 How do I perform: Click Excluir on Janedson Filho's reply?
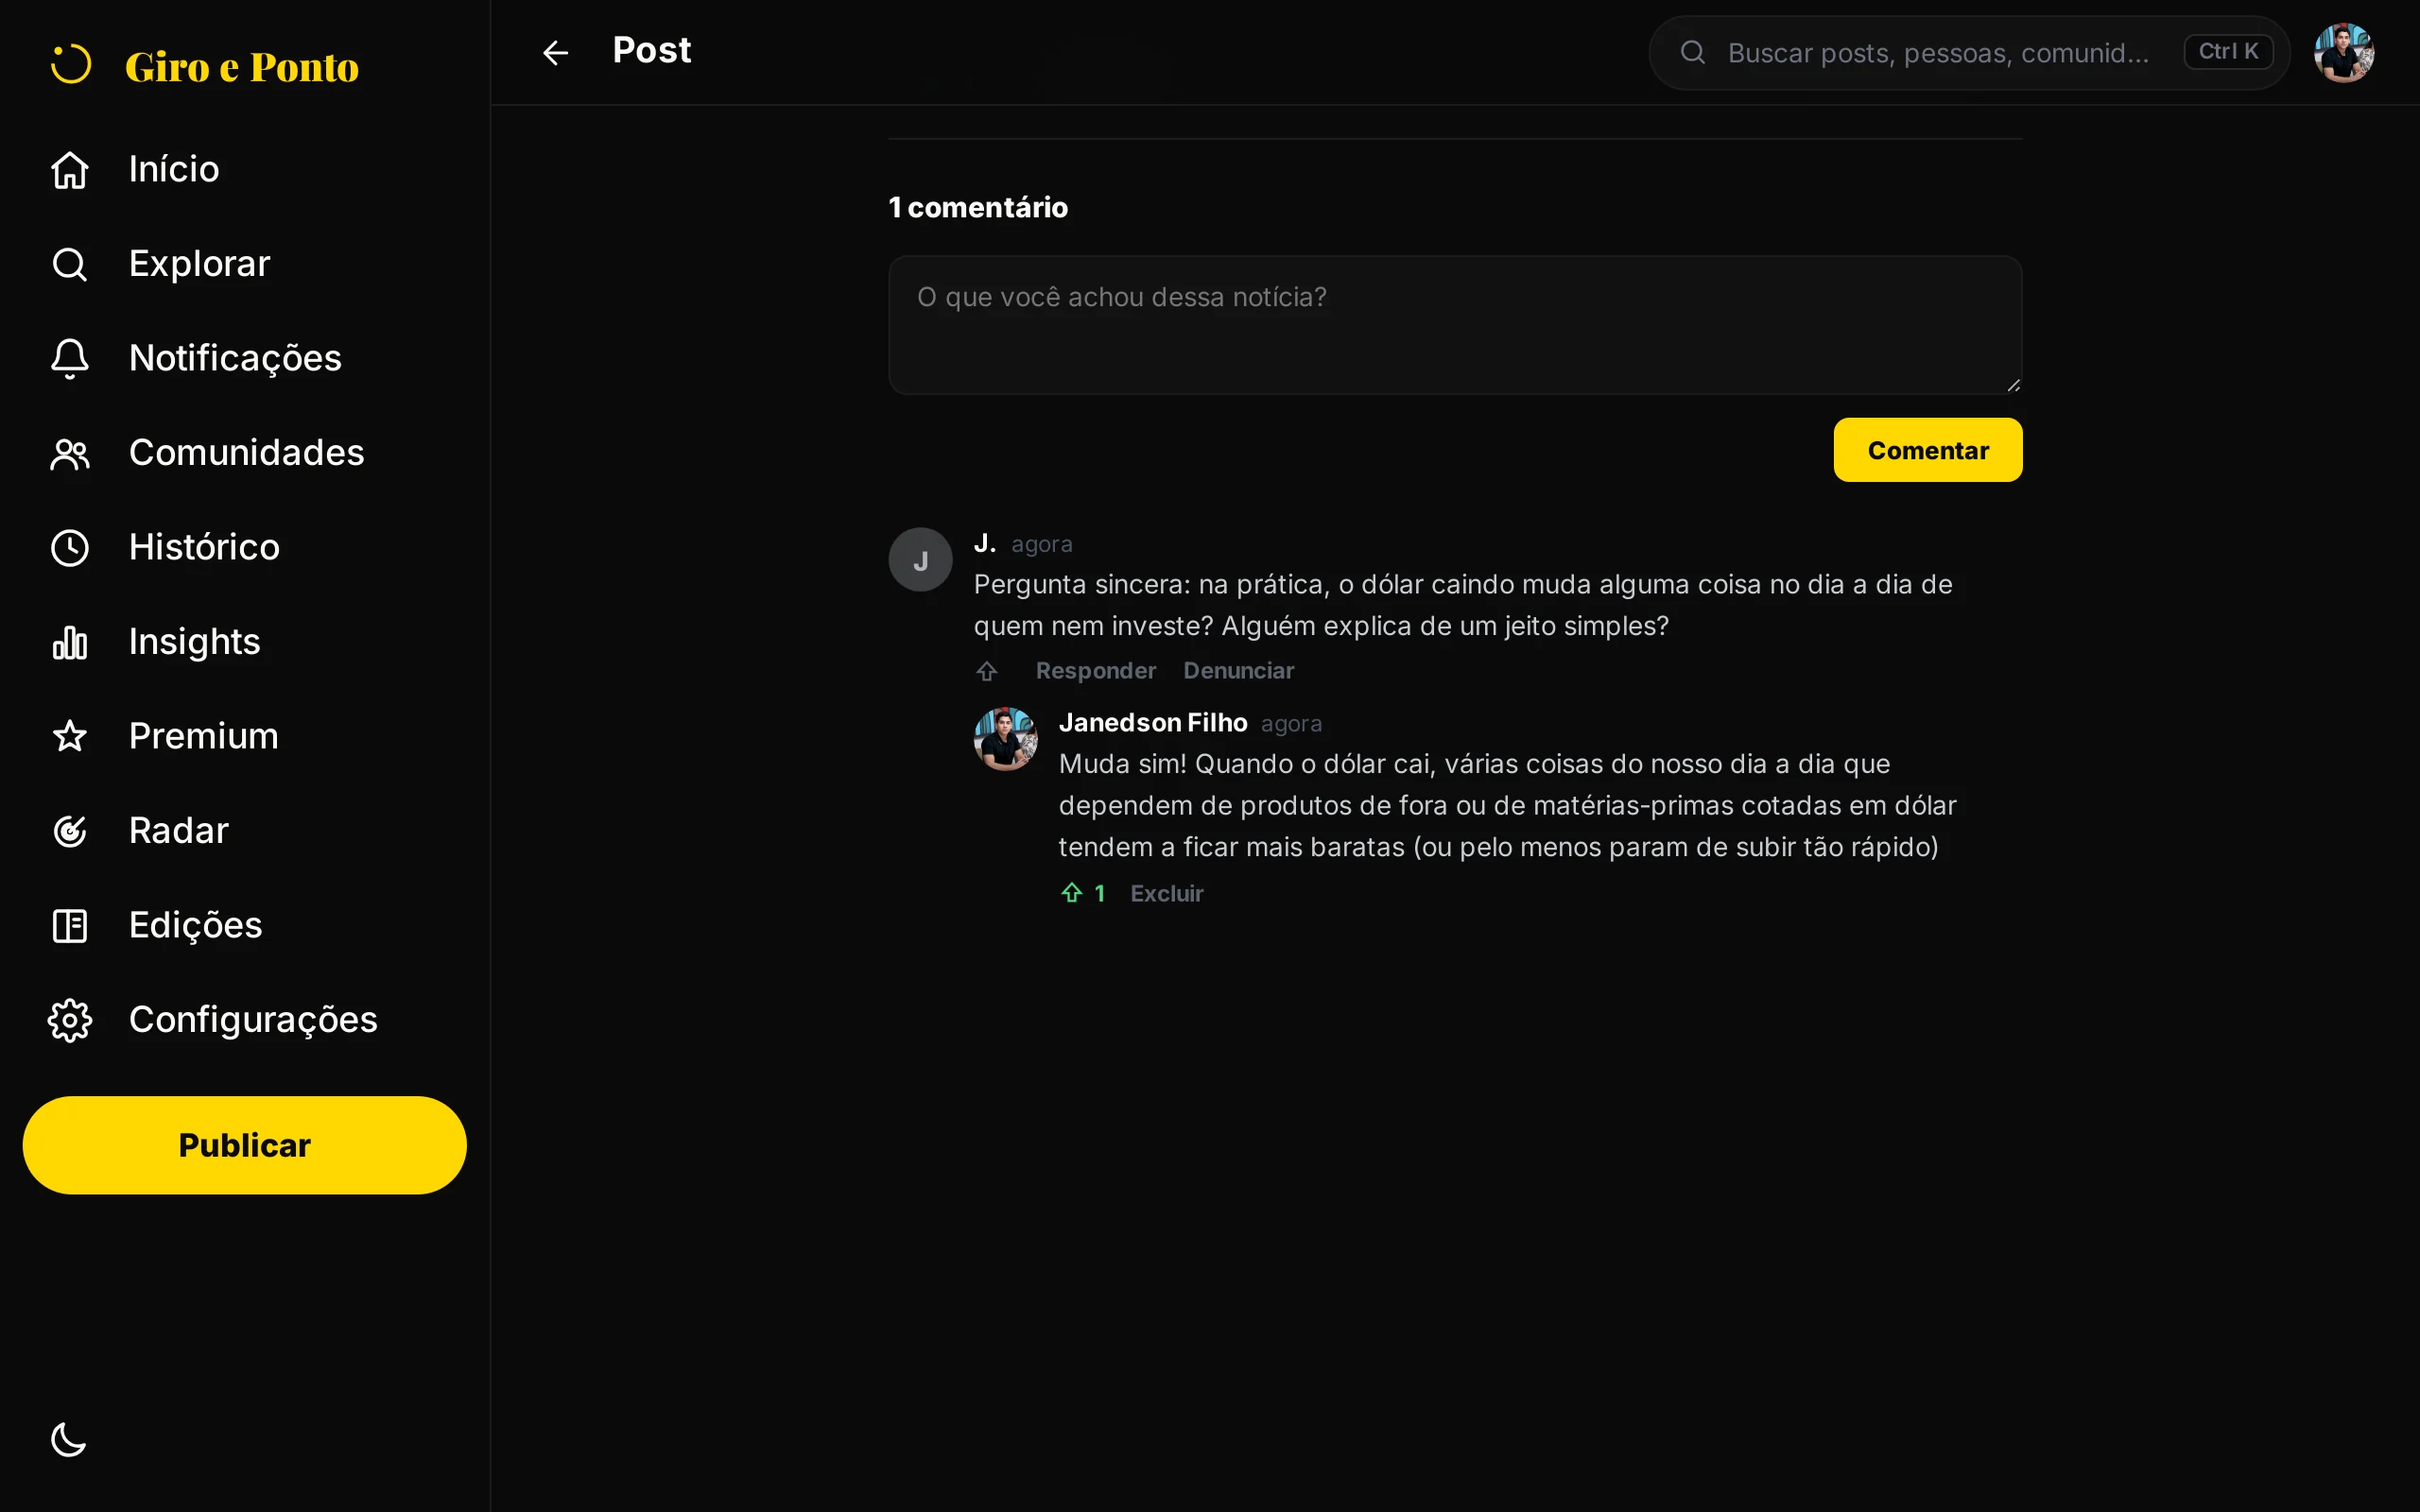(1166, 893)
